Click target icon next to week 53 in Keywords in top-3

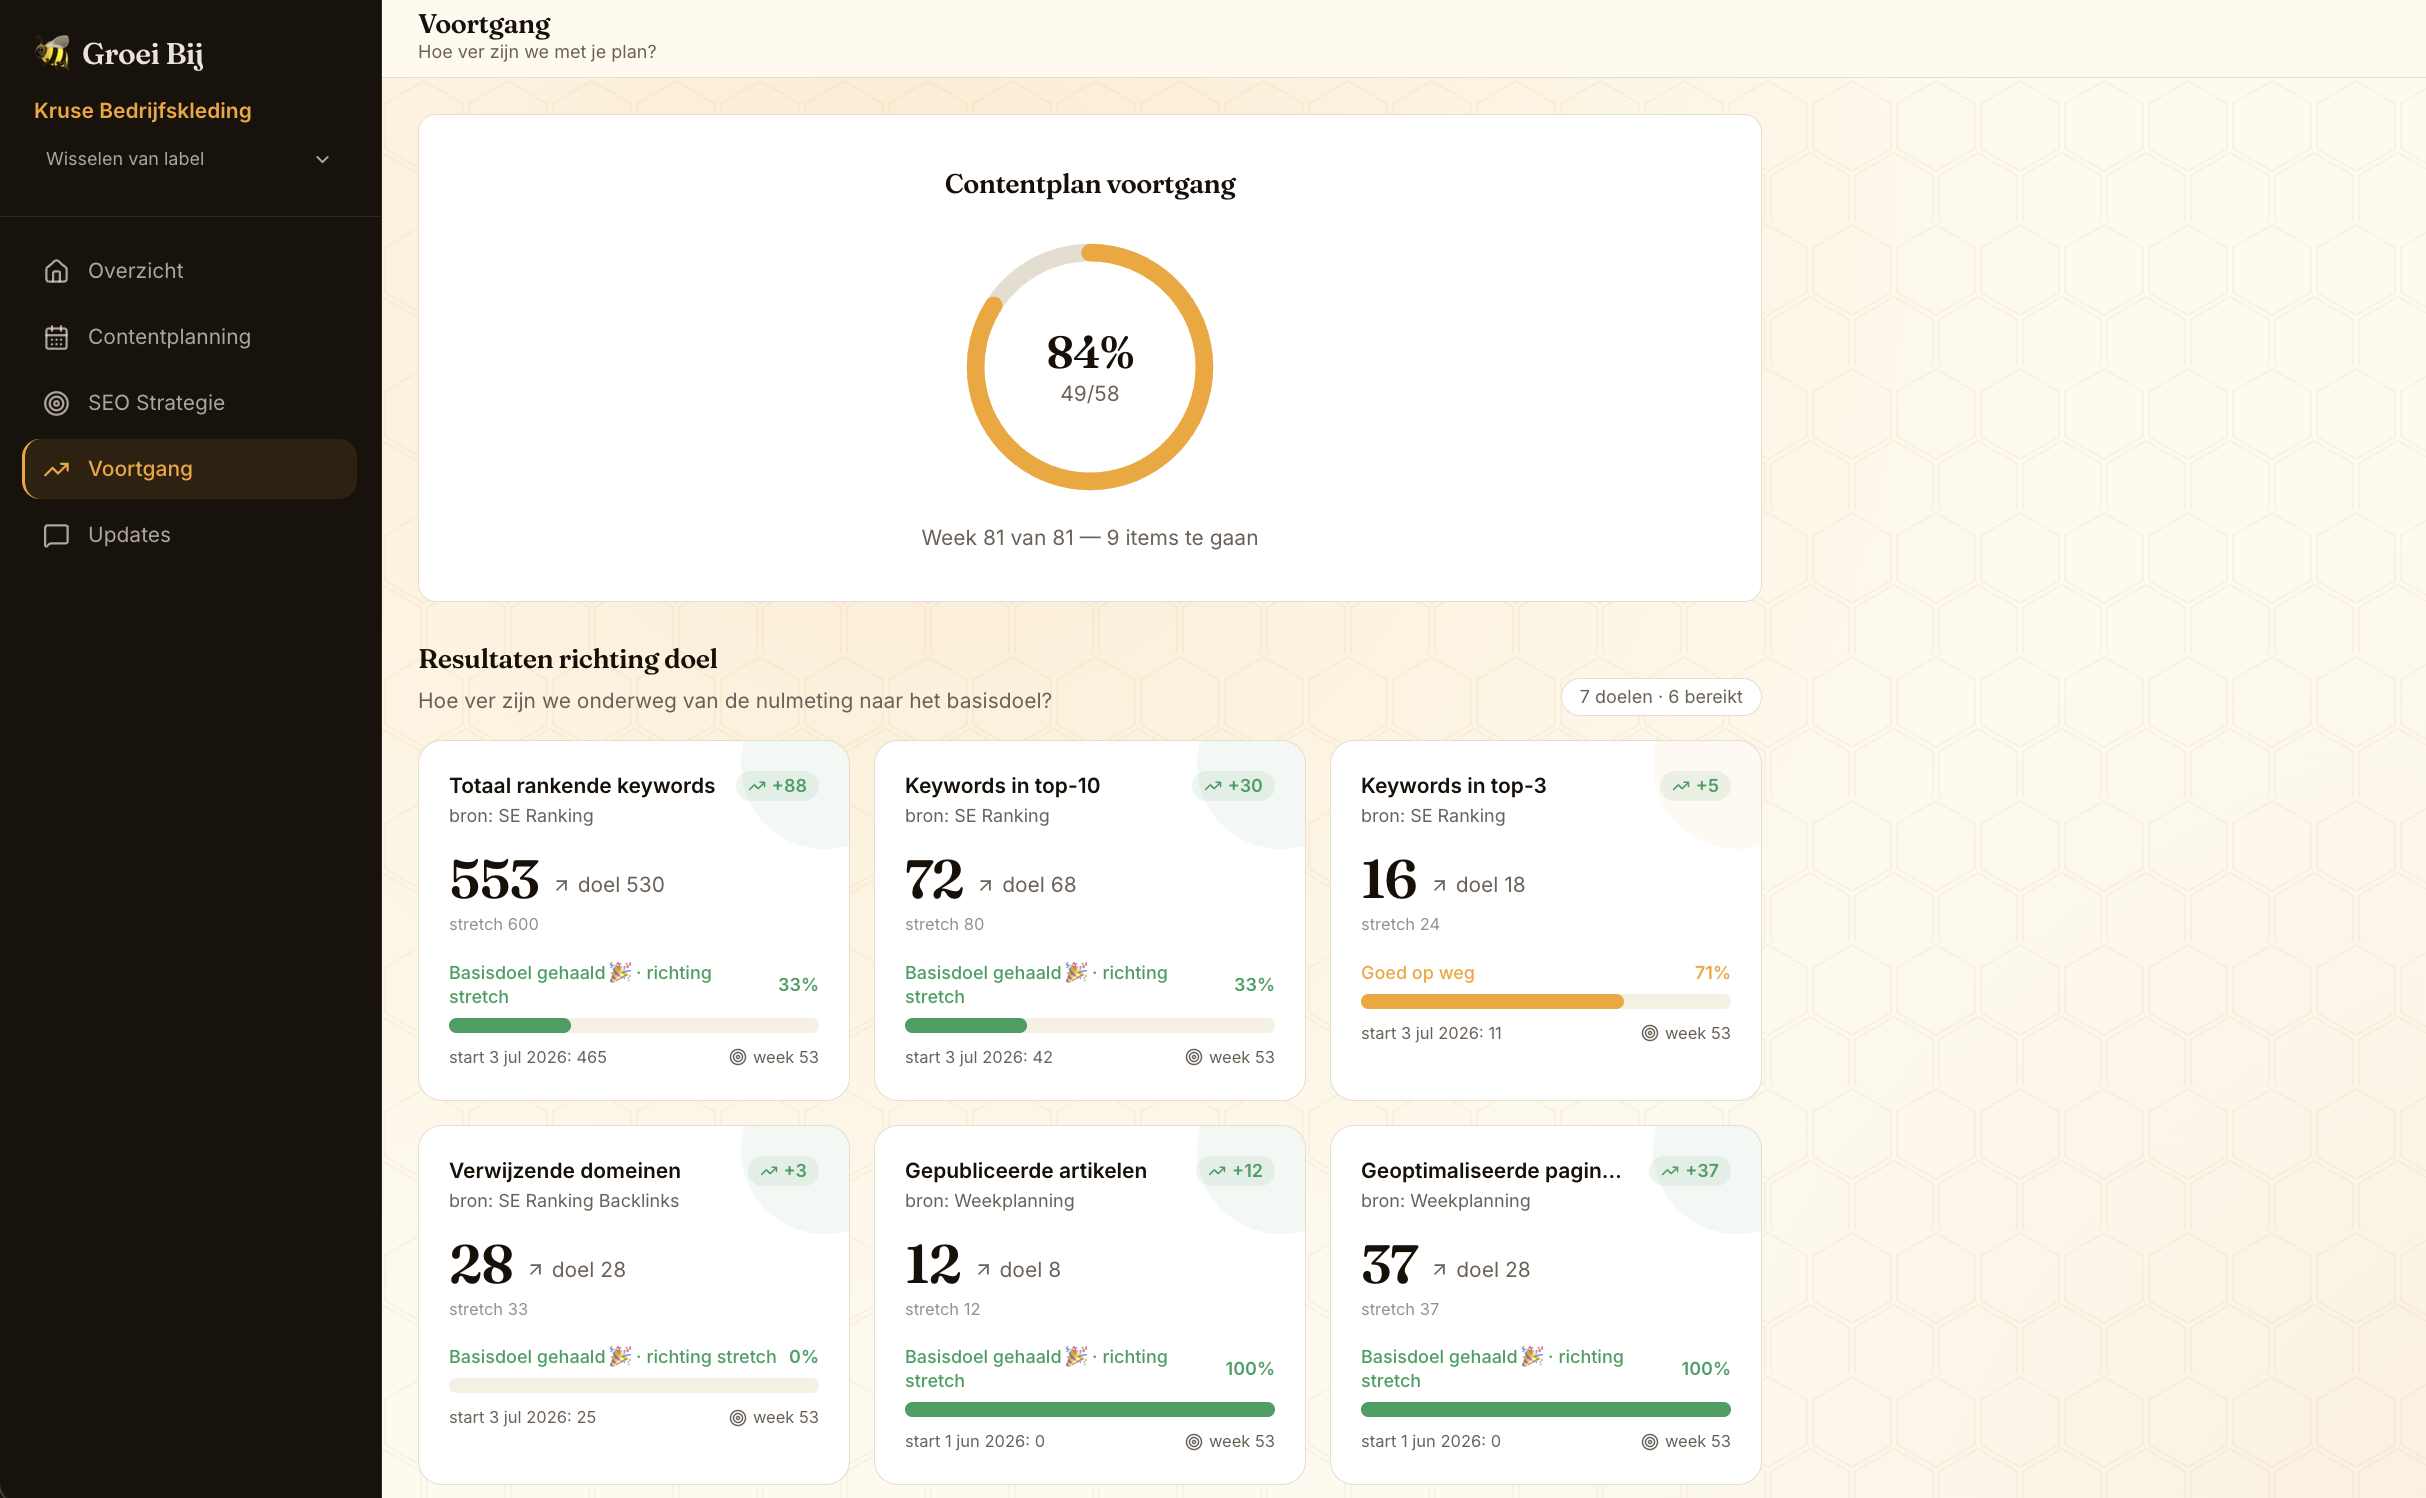[x=1650, y=1033]
